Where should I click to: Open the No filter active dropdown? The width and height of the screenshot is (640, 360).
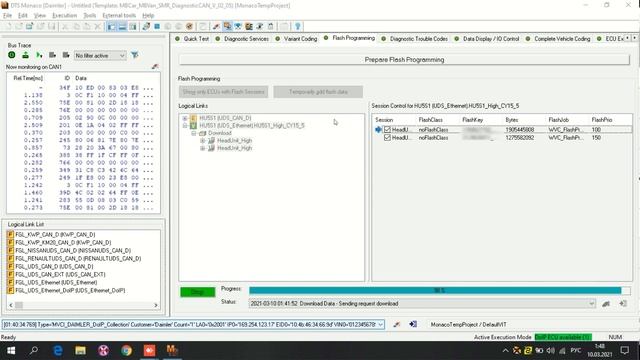[100, 56]
